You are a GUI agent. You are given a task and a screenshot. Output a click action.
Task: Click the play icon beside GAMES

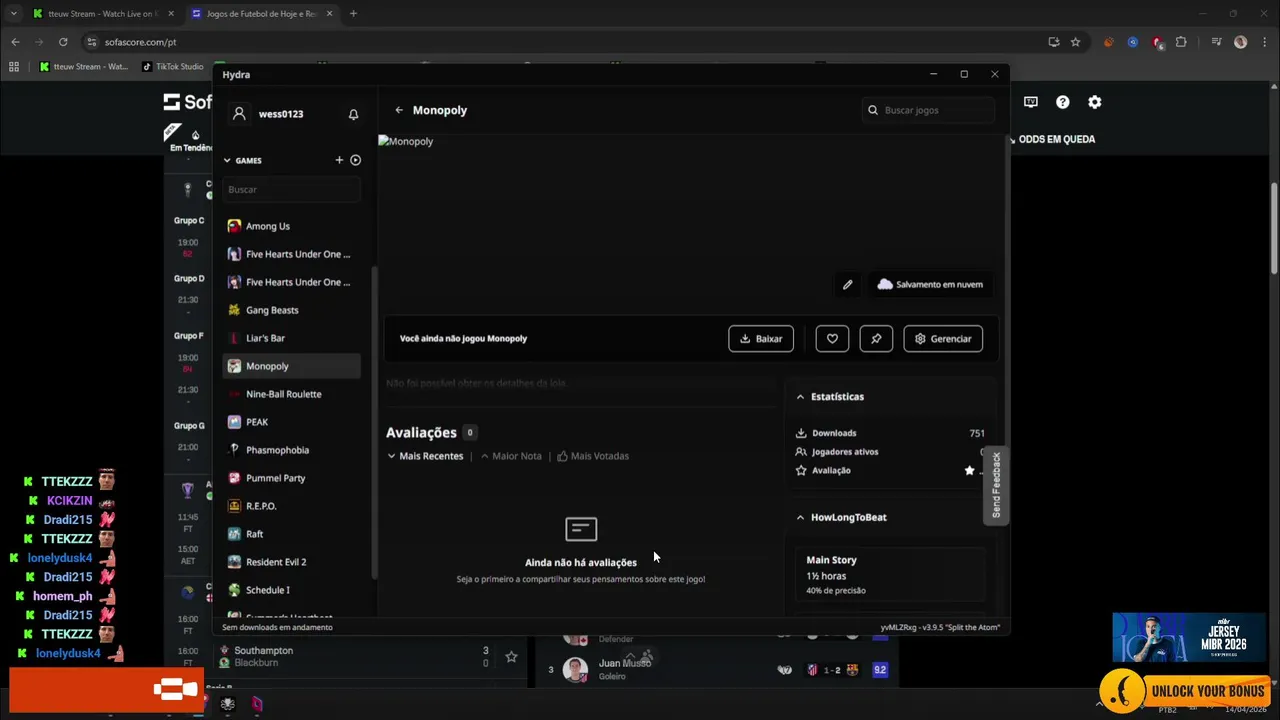[355, 160]
